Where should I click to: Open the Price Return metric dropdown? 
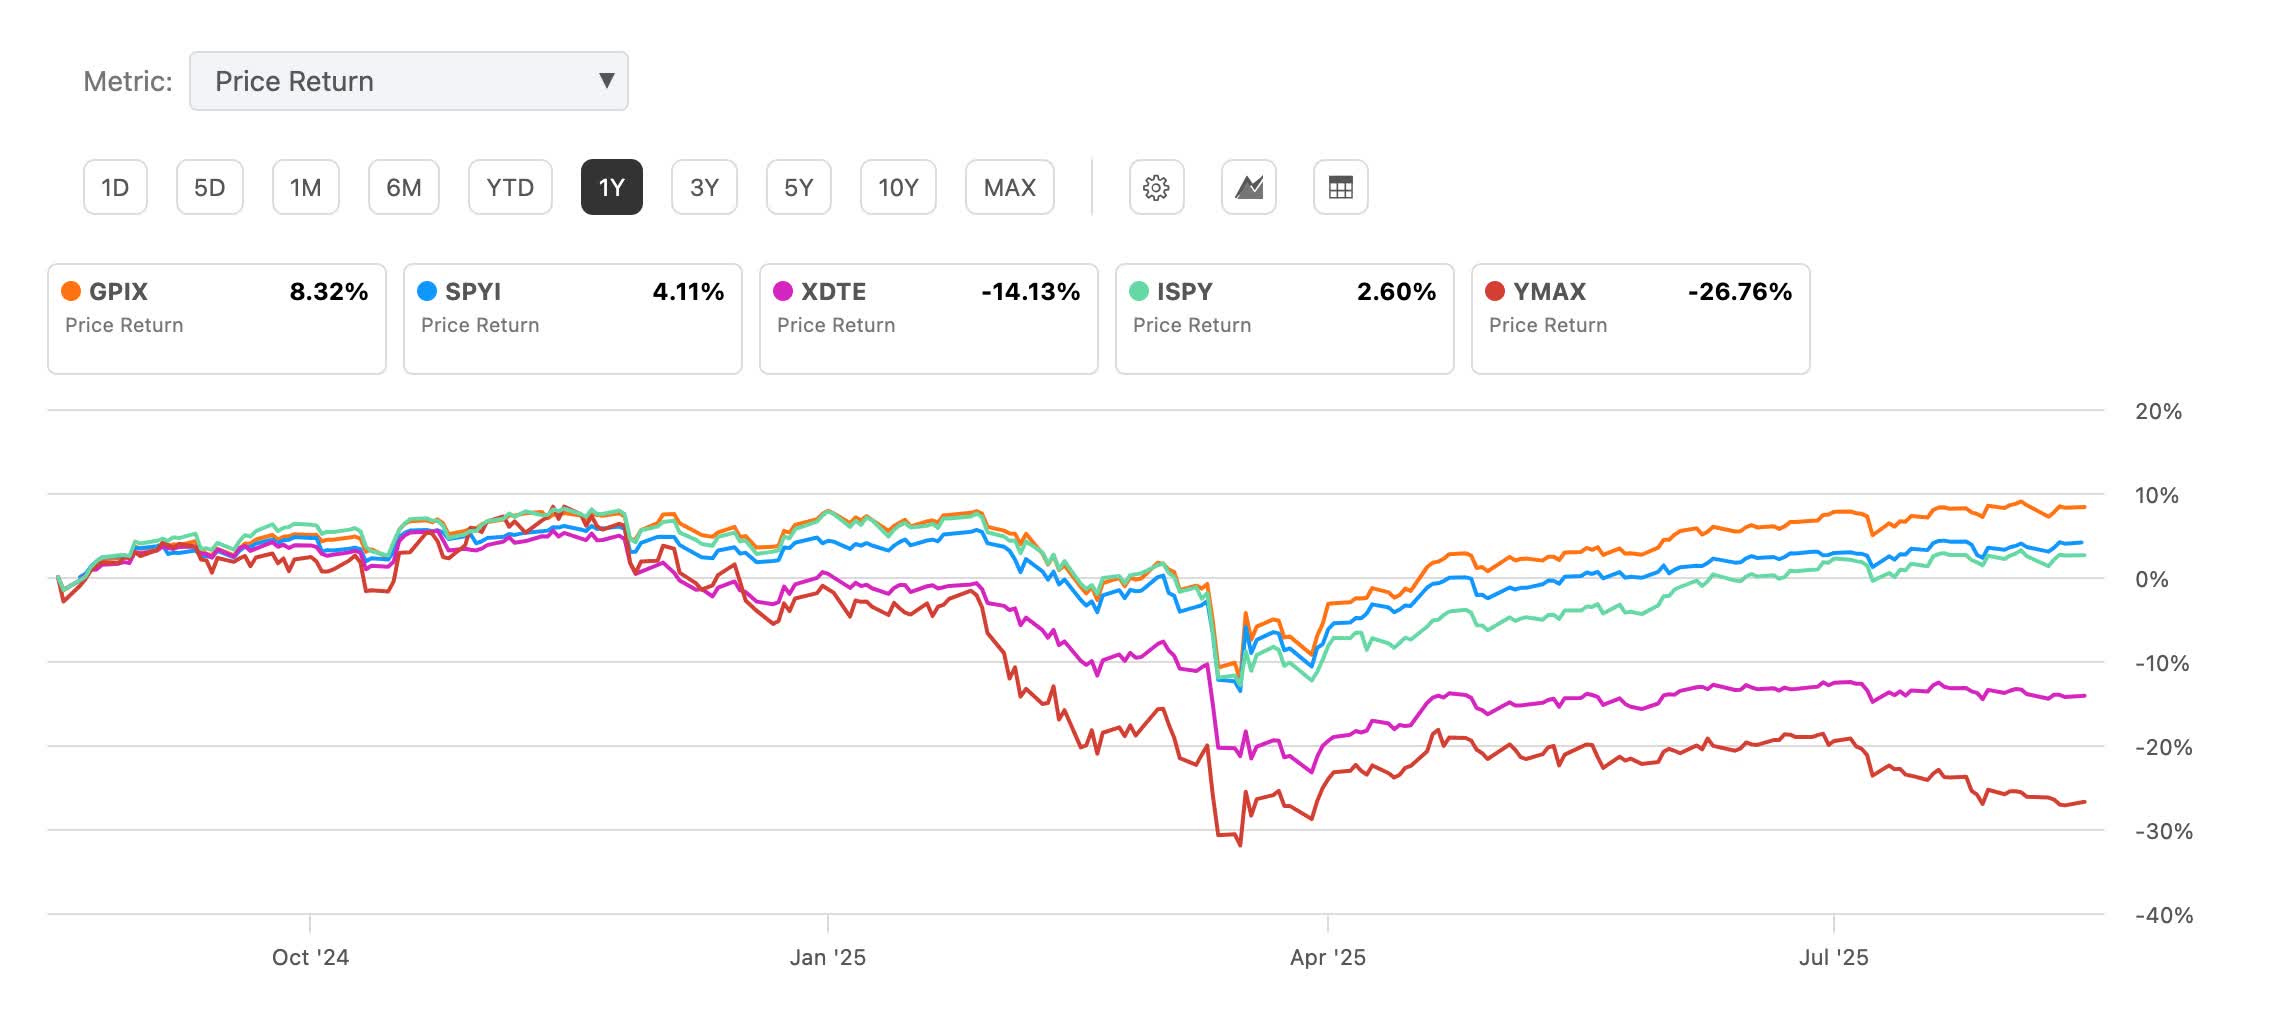[x=408, y=81]
